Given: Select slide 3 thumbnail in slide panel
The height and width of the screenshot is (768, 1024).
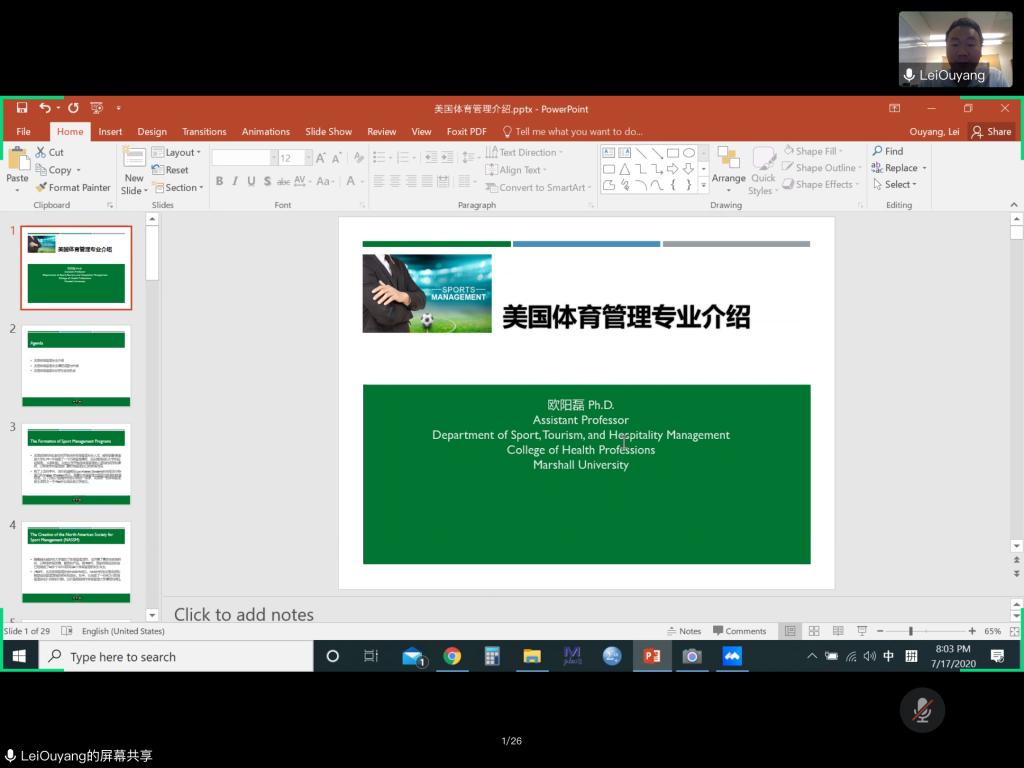Looking at the screenshot, I should pyautogui.click(x=76, y=463).
